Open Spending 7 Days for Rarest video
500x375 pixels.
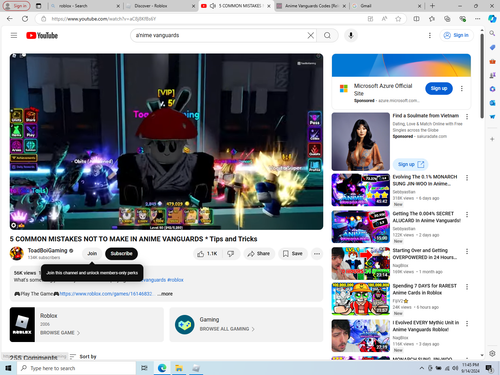[361, 299]
